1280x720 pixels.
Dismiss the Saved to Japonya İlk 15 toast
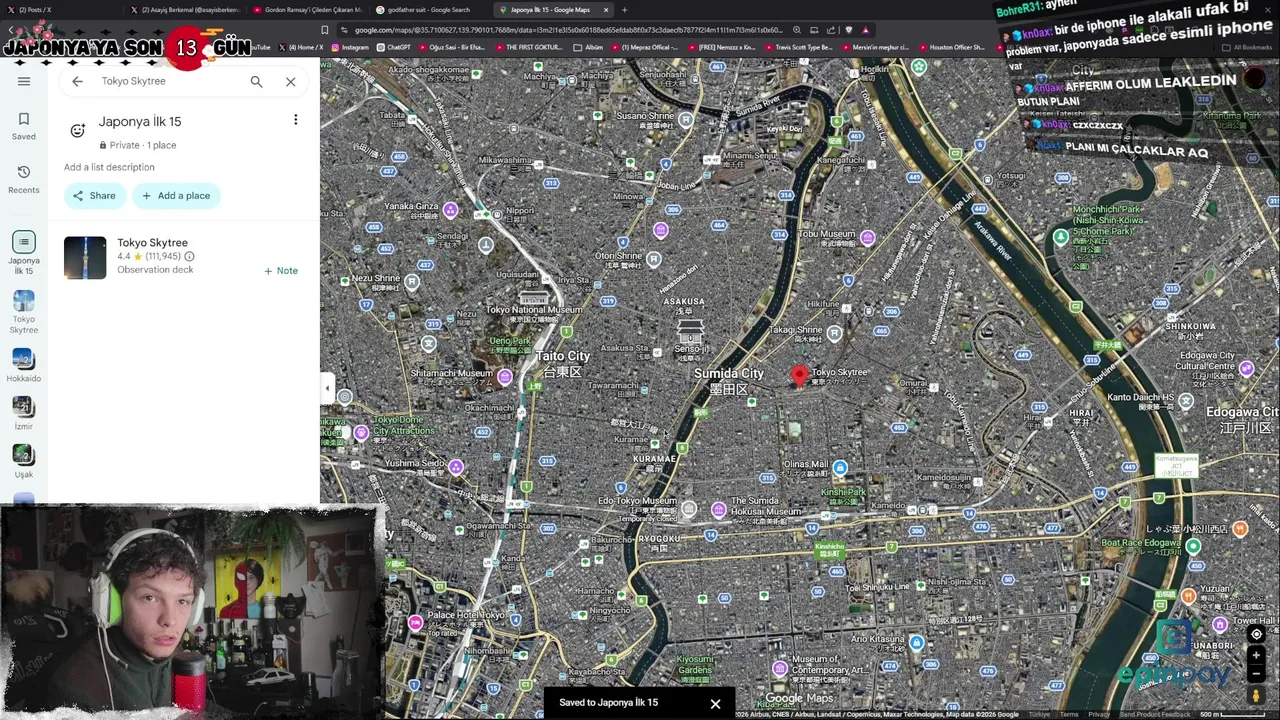[x=715, y=704]
